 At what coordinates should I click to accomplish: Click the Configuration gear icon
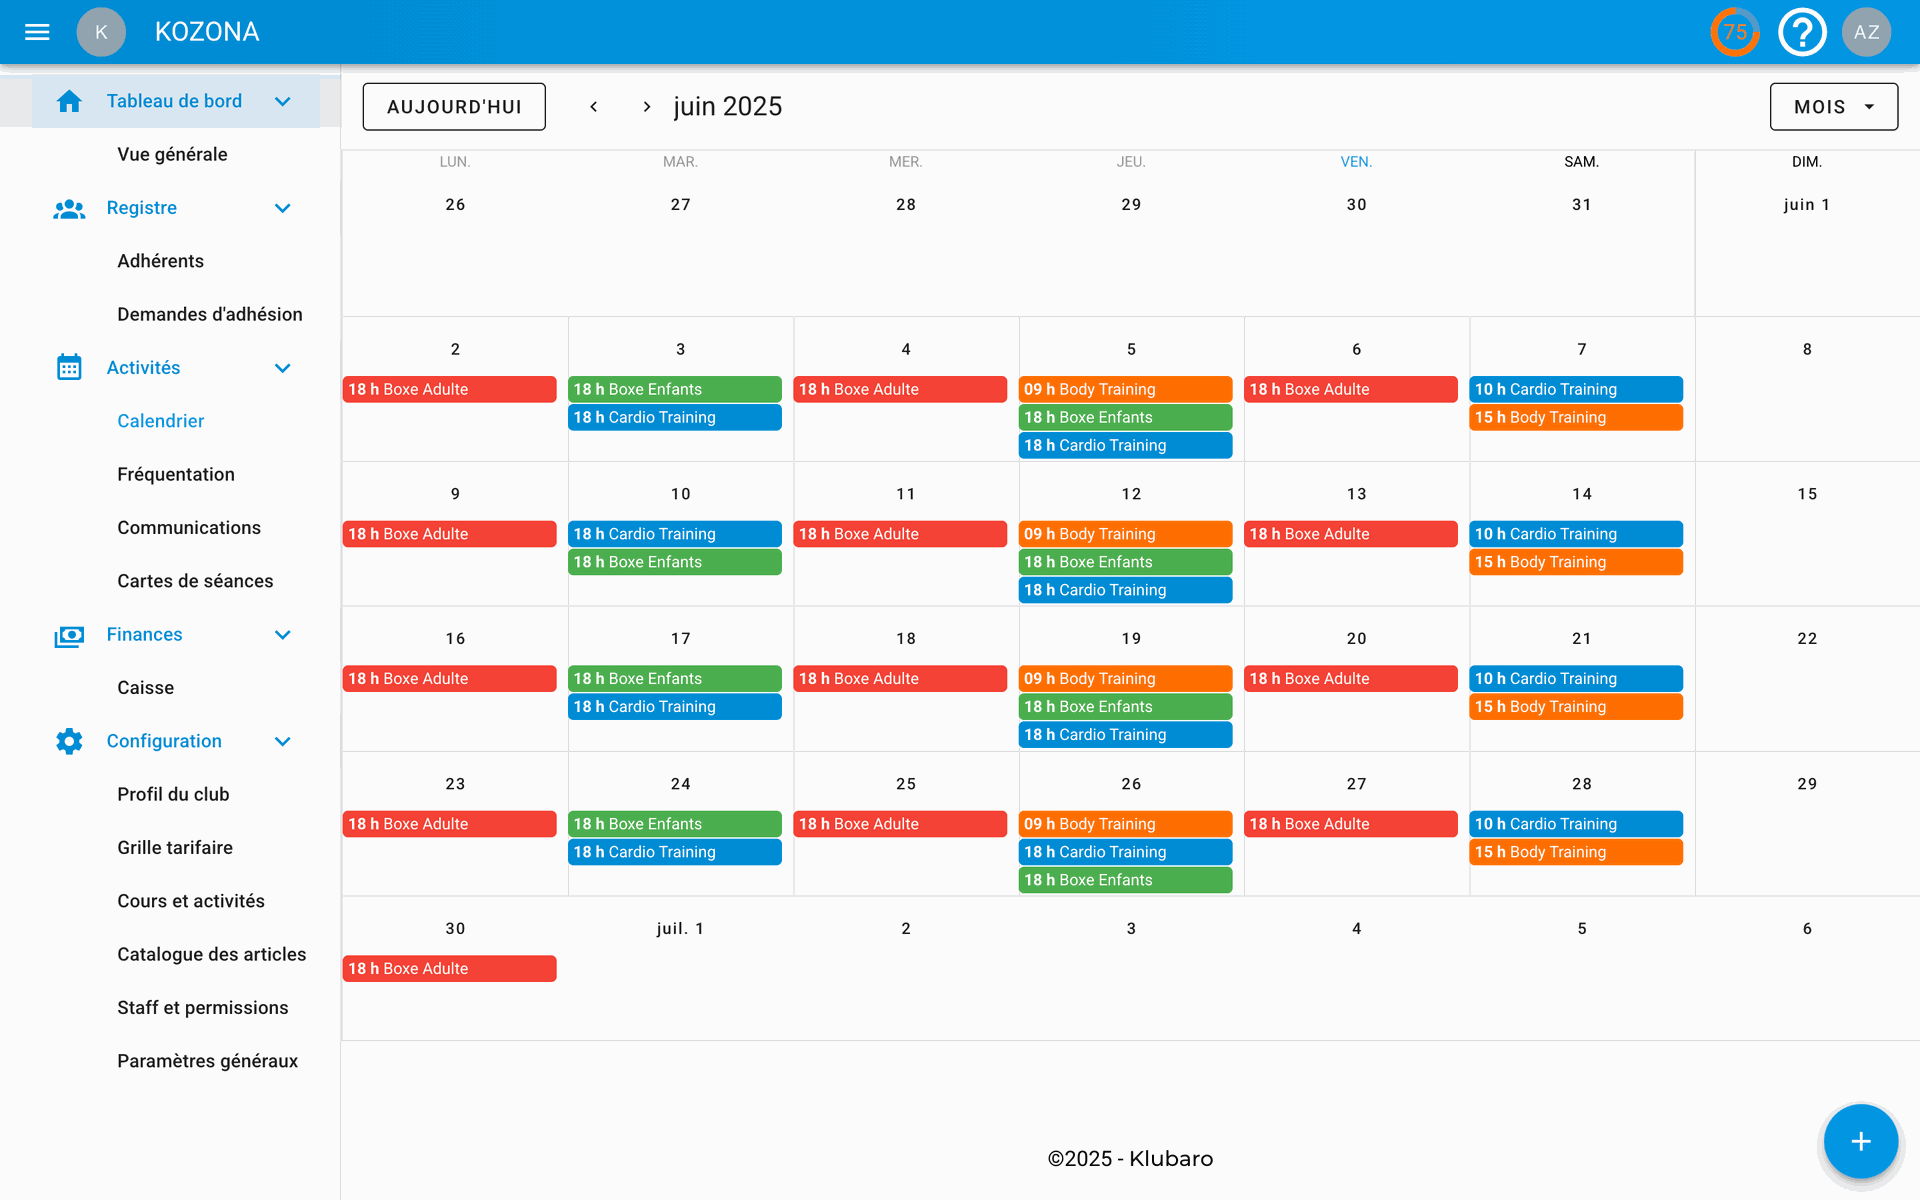pos(69,741)
